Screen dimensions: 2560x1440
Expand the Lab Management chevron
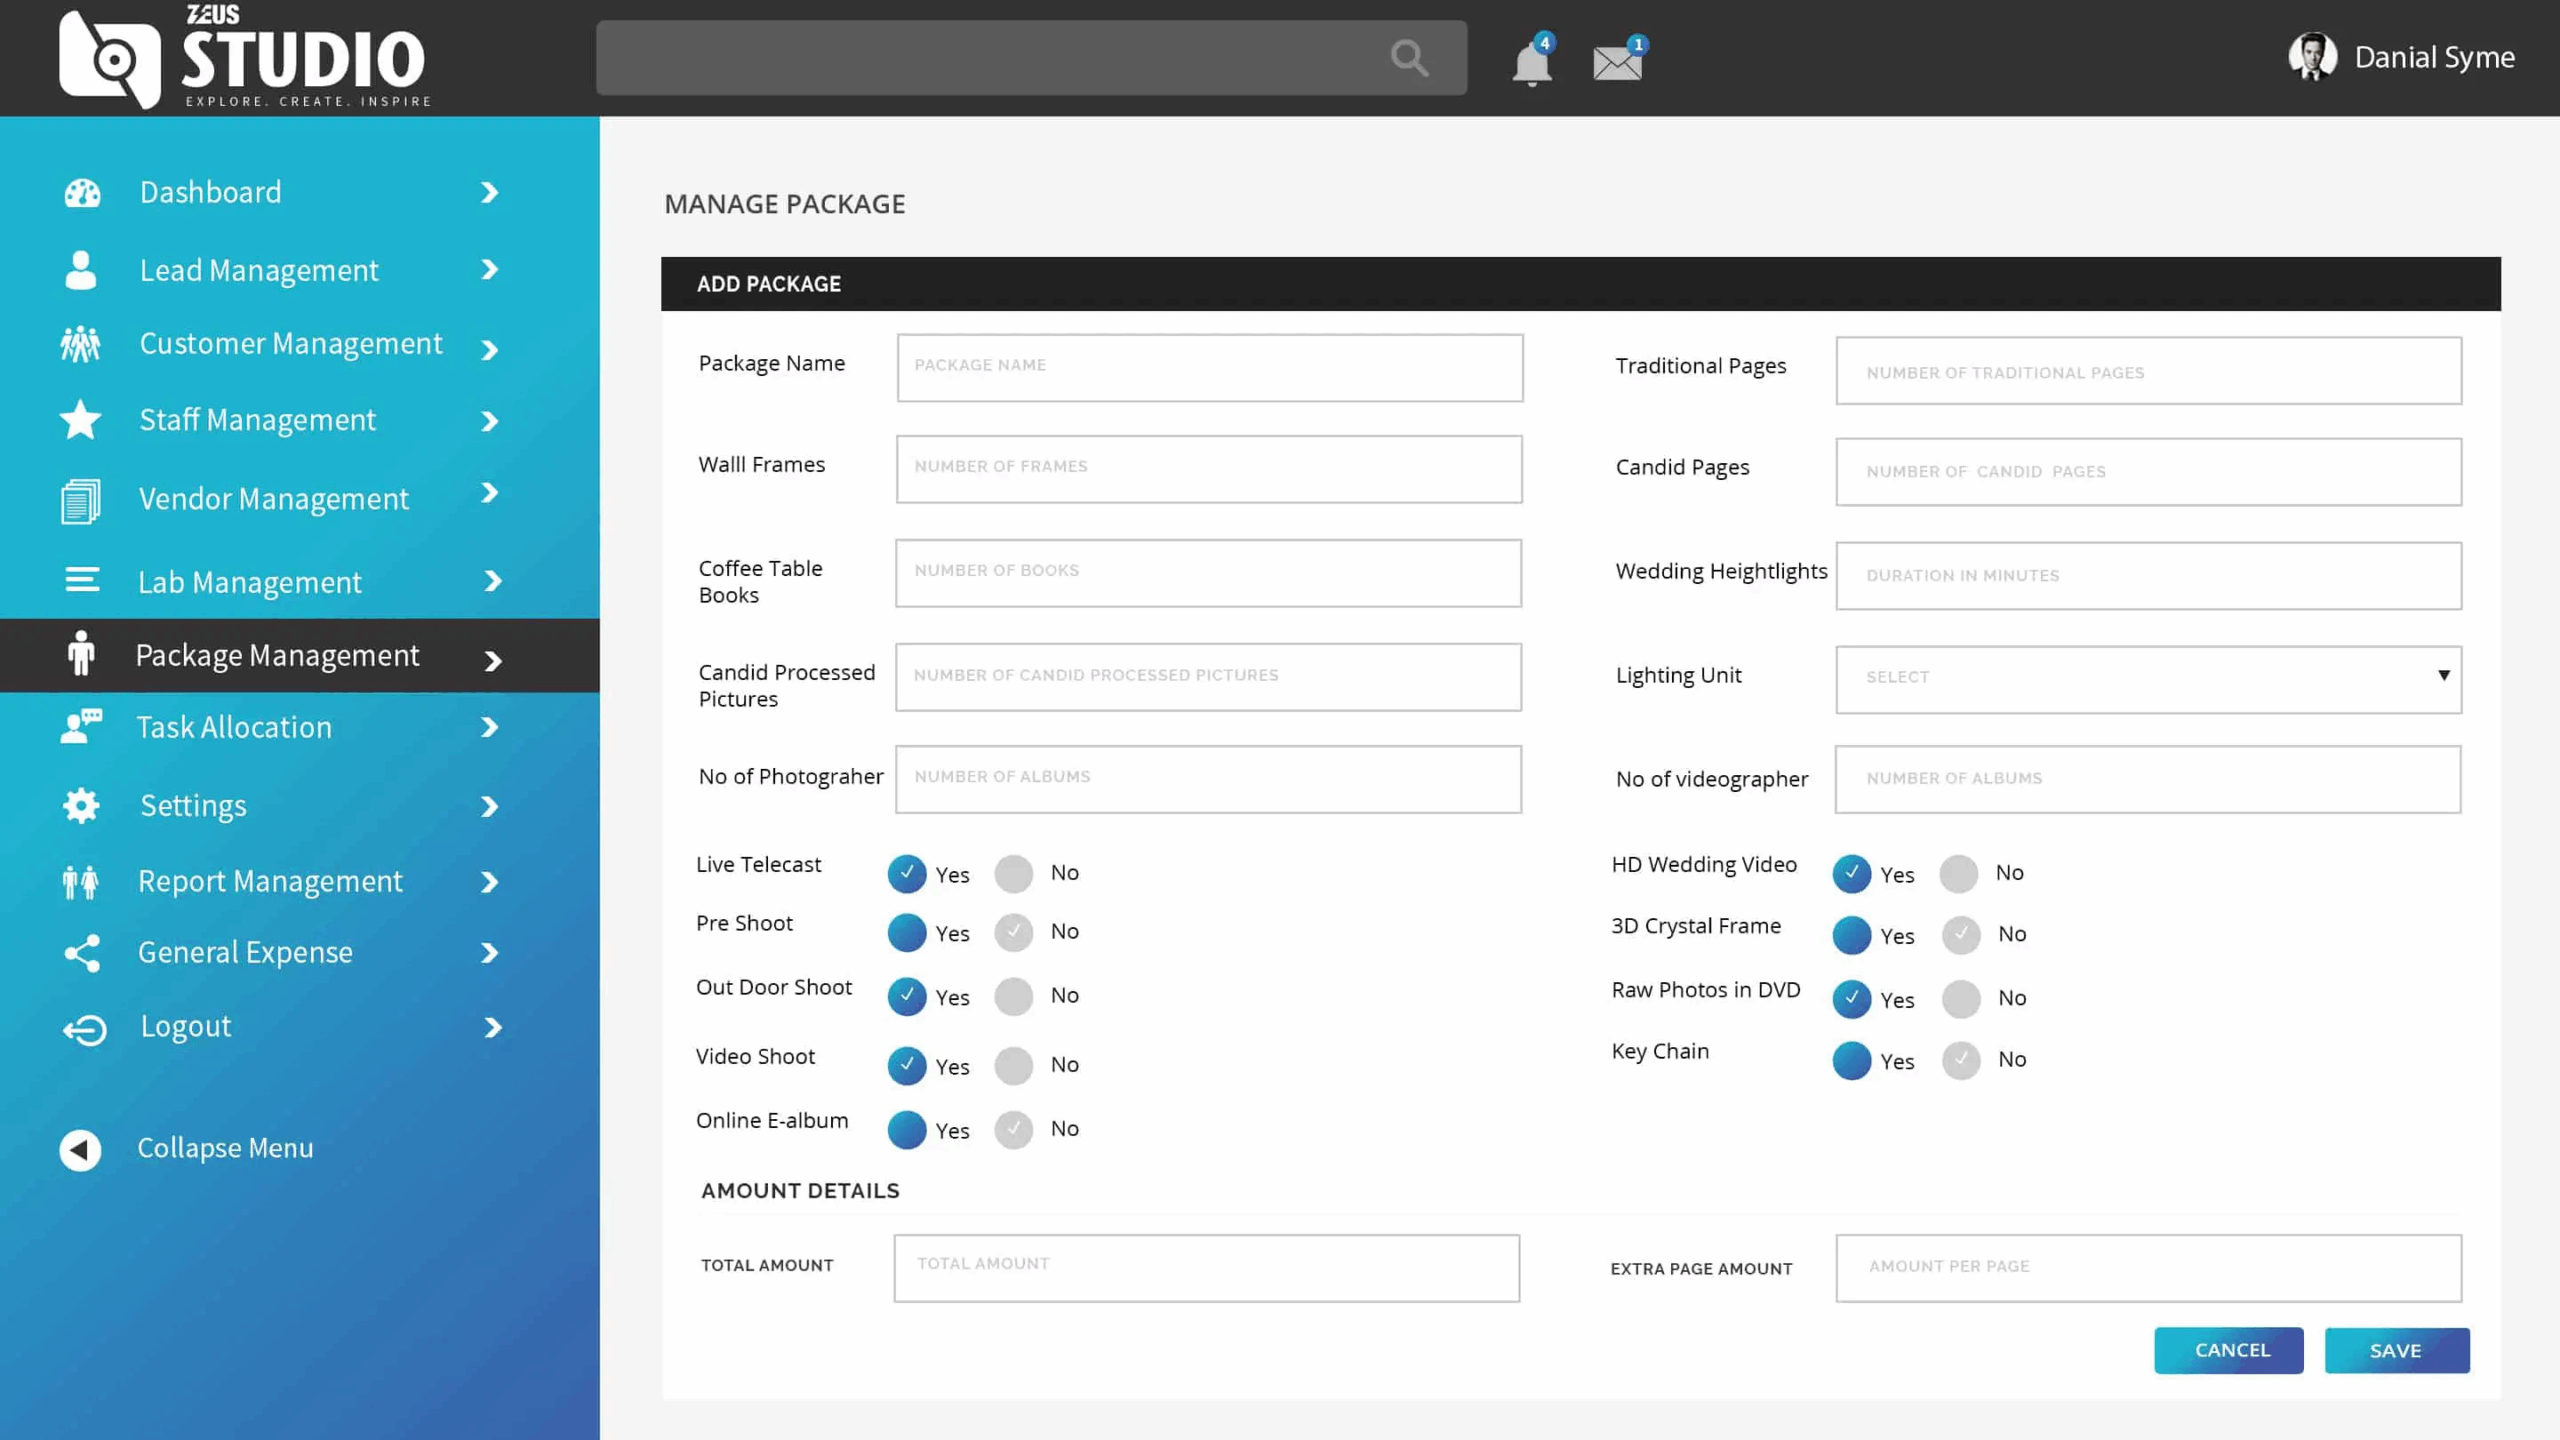pos(492,581)
